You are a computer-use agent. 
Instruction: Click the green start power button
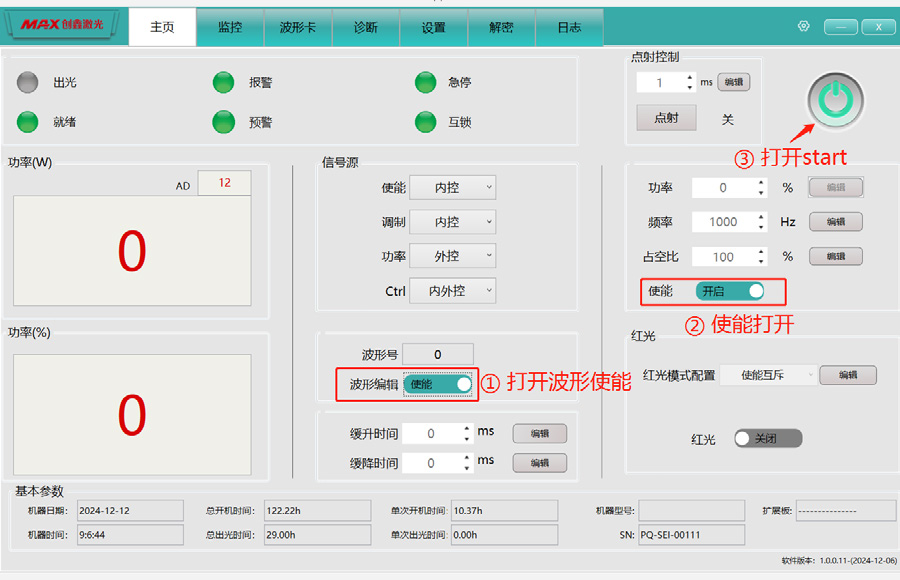click(x=835, y=100)
